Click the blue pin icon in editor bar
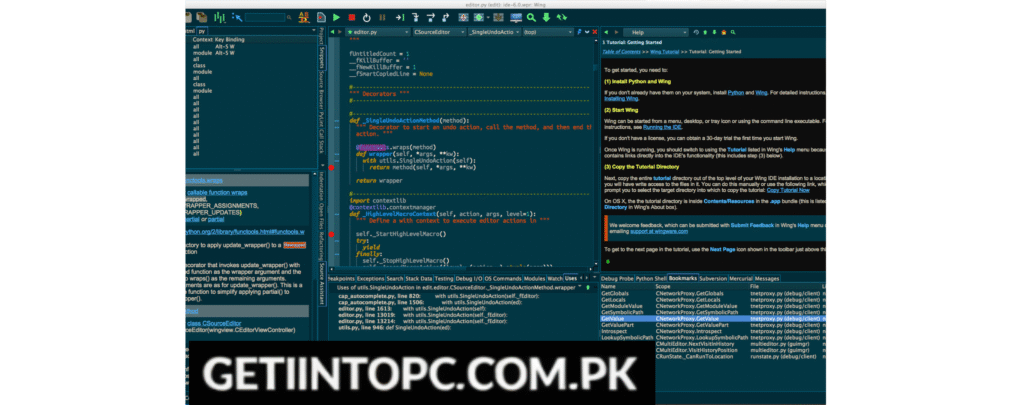The width and height of the screenshot is (1024, 405). [579, 32]
